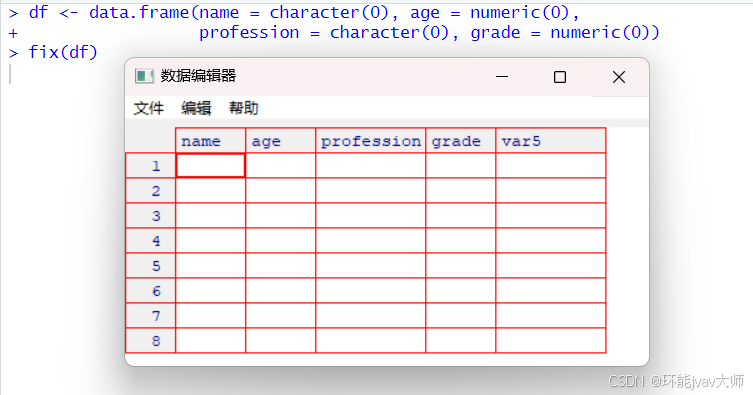Open the 编辑 menu
Image resolution: width=753 pixels, height=395 pixels.
(196, 108)
